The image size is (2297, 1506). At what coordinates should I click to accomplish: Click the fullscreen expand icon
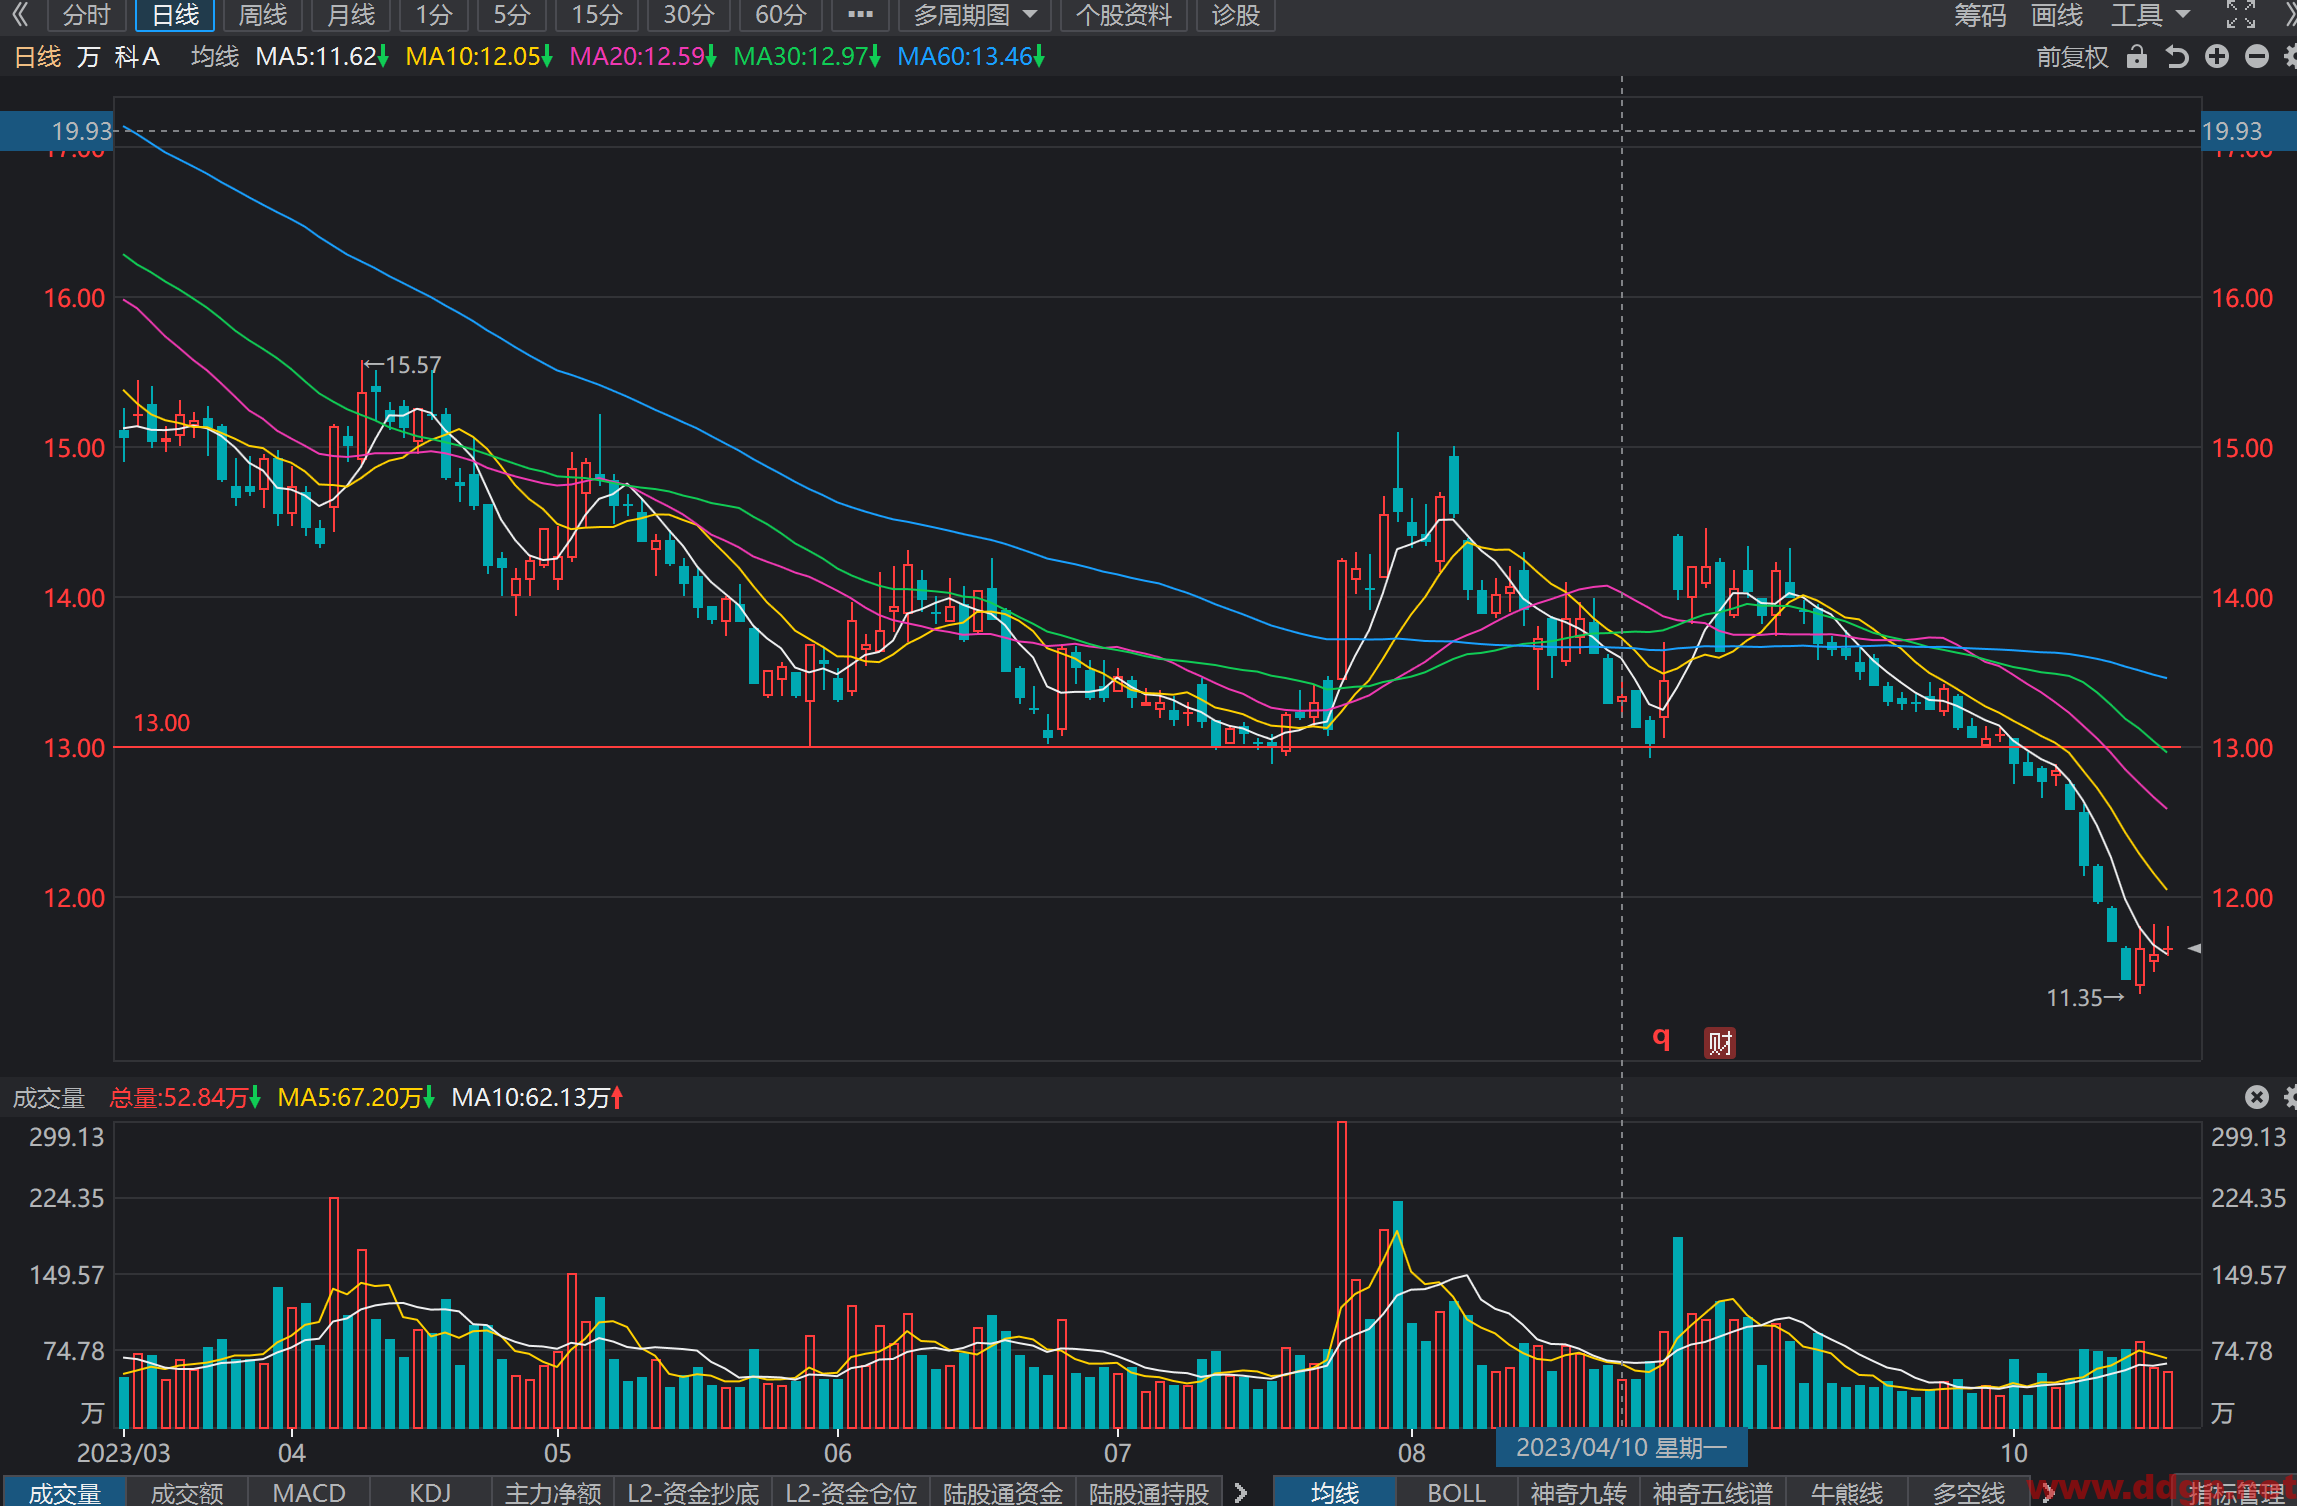[2240, 15]
